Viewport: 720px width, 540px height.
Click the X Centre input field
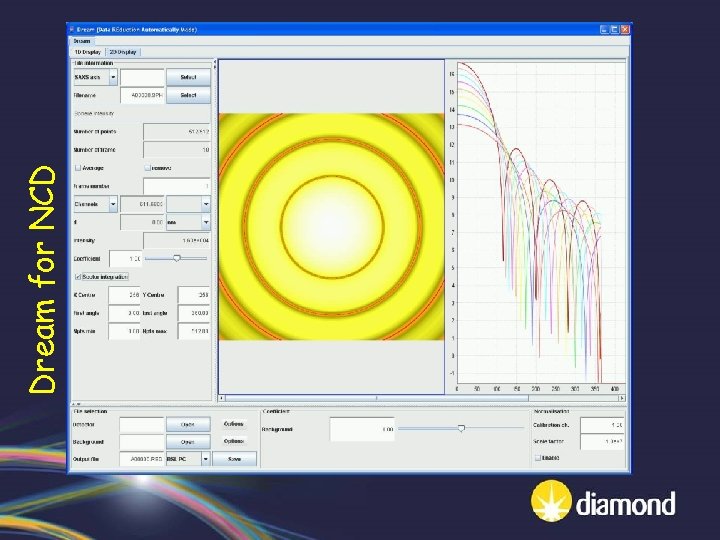tap(125, 295)
